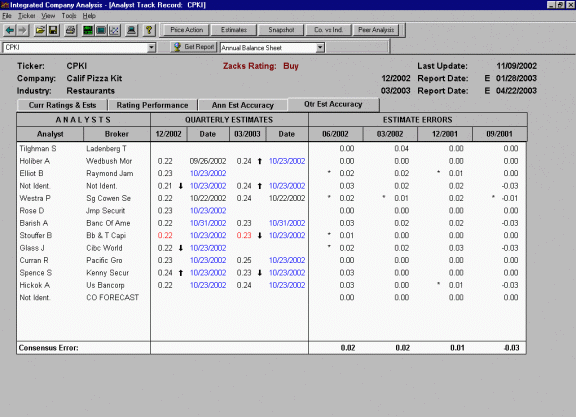Click the 03/2003 quarterly estimates column header
576x417 pixels.
click(x=247, y=134)
